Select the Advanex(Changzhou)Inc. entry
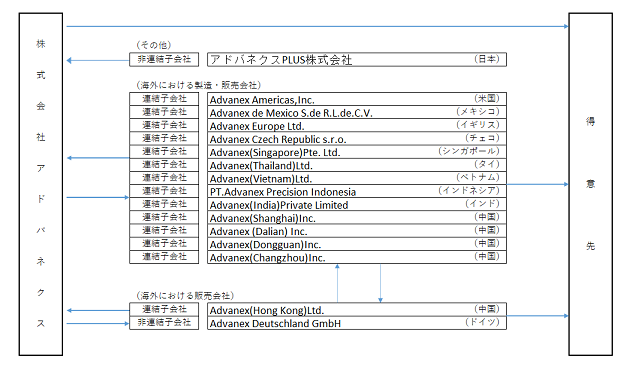 pos(357,257)
